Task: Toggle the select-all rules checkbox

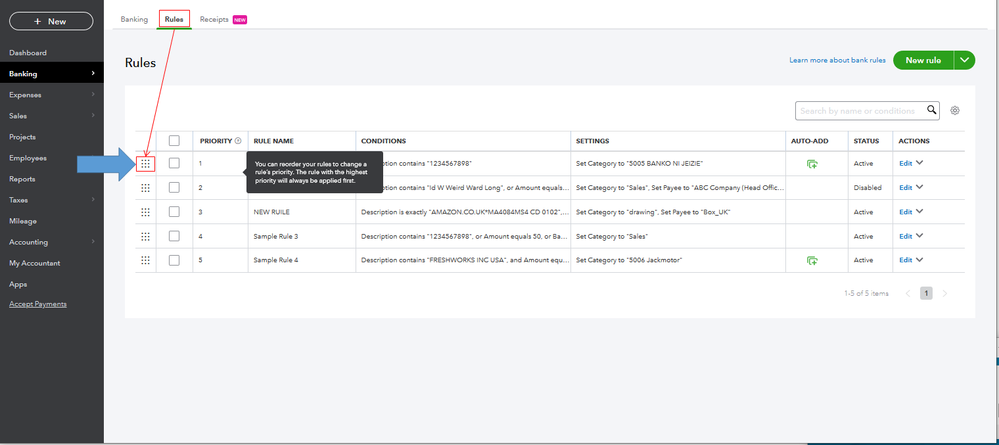Action: pyautogui.click(x=174, y=141)
